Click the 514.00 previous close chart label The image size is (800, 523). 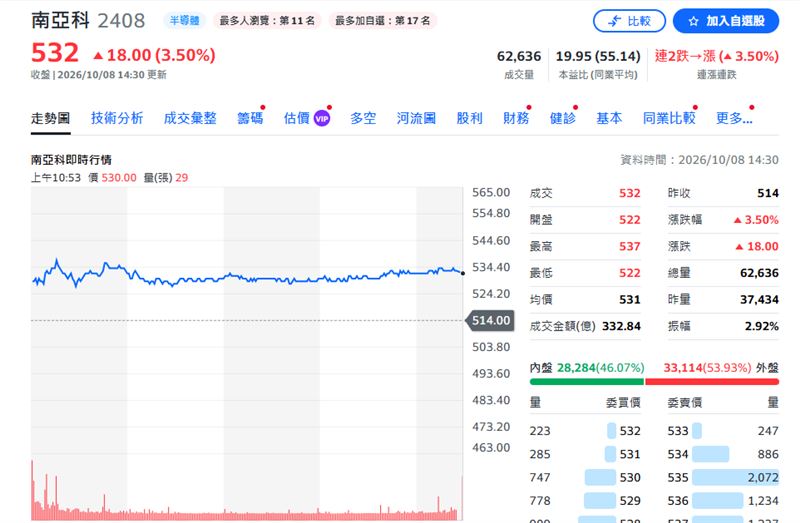pyautogui.click(x=490, y=320)
